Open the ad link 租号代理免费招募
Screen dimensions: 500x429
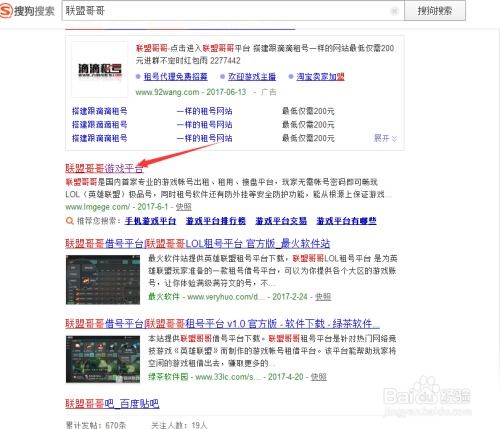point(175,77)
